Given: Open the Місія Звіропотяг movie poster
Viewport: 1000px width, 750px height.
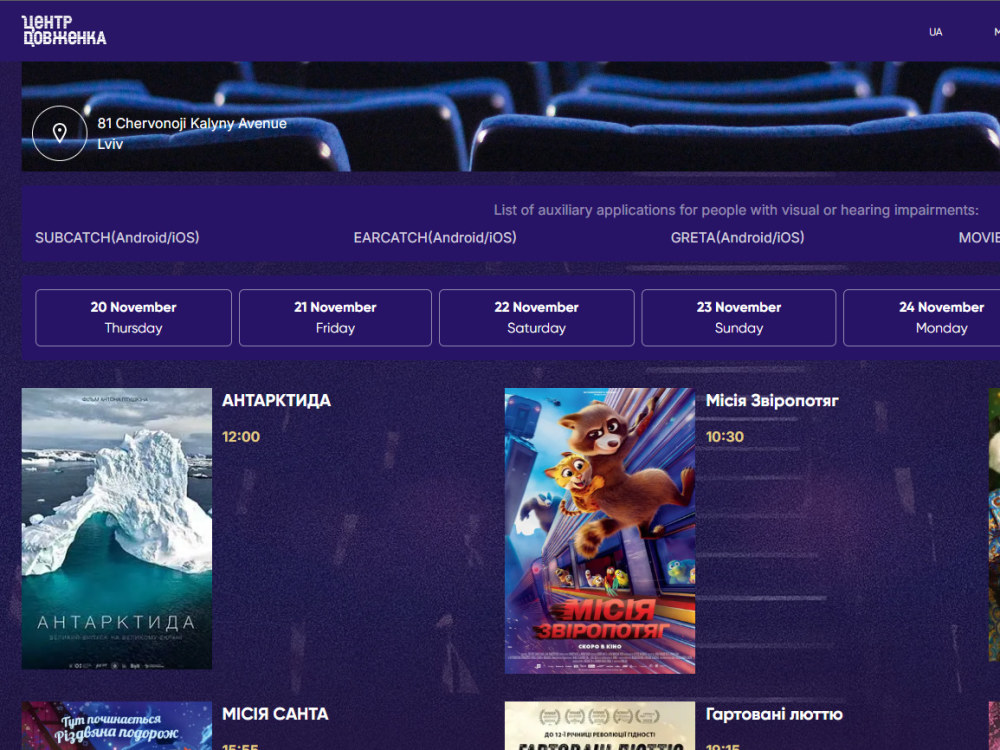Looking at the screenshot, I should (599, 531).
